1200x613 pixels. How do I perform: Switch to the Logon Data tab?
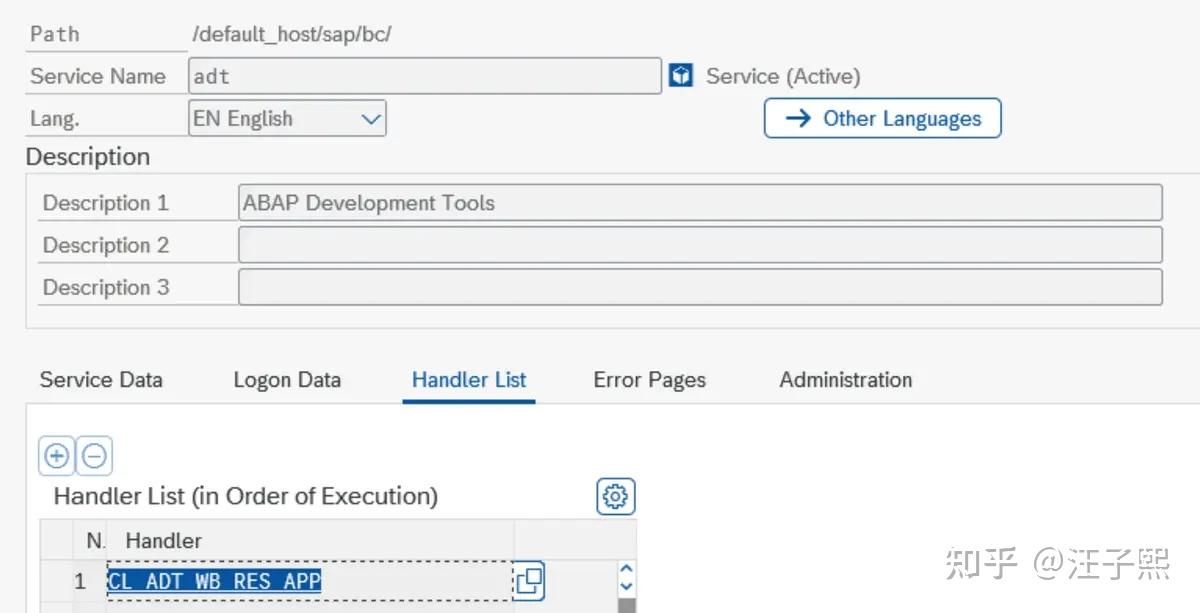pyautogui.click(x=287, y=379)
